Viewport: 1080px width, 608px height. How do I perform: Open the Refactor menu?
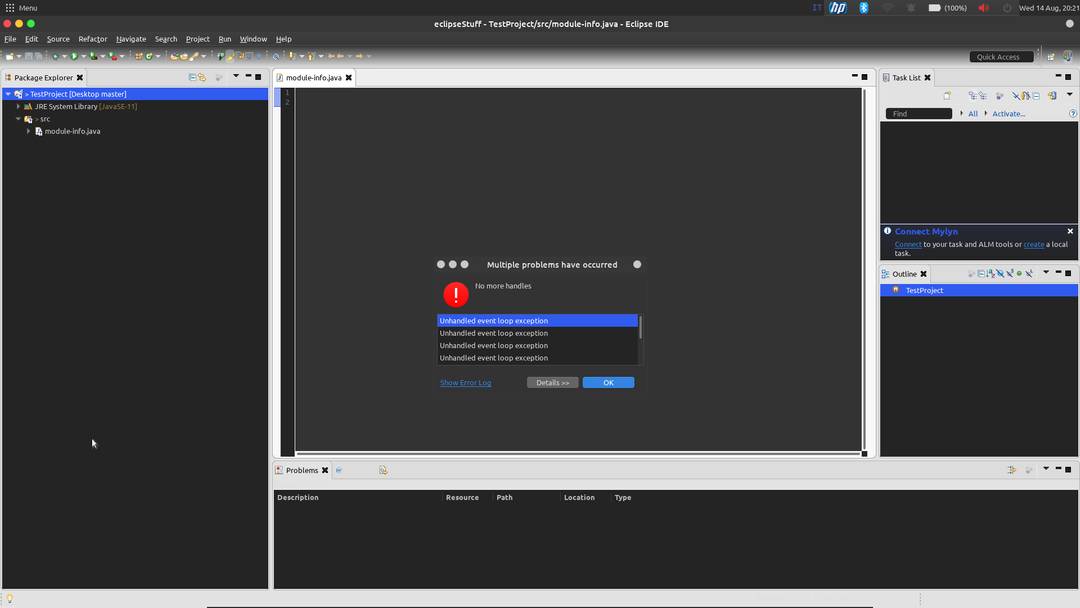pyautogui.click(x=92, y=39)
